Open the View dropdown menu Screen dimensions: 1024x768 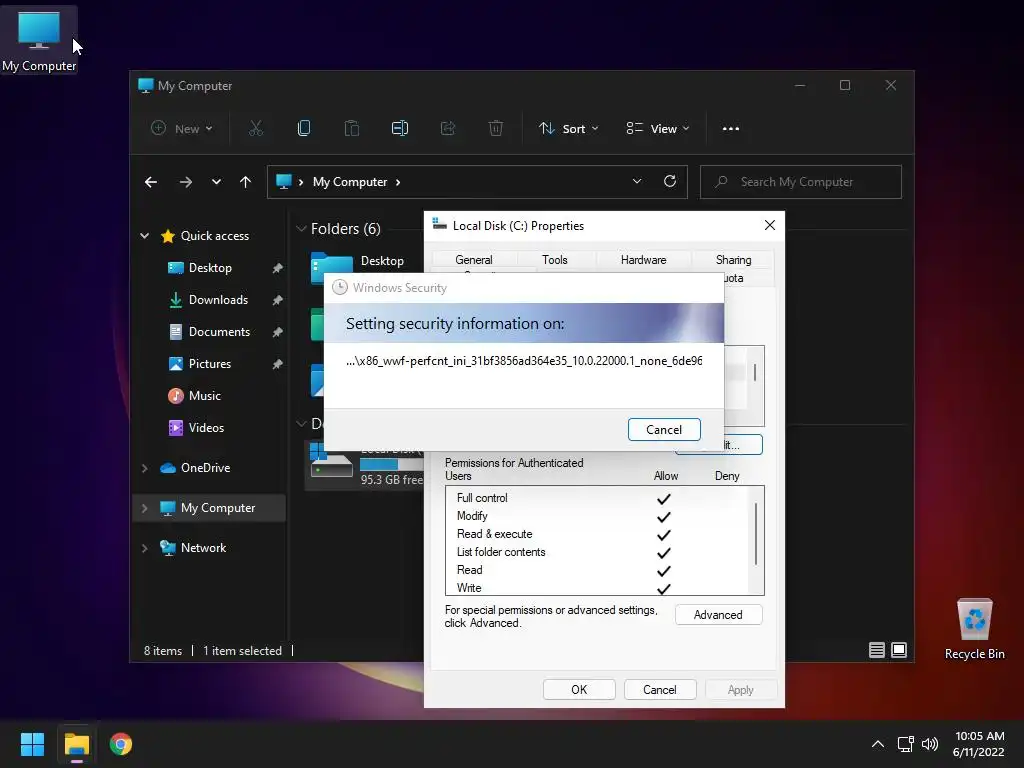658,129
